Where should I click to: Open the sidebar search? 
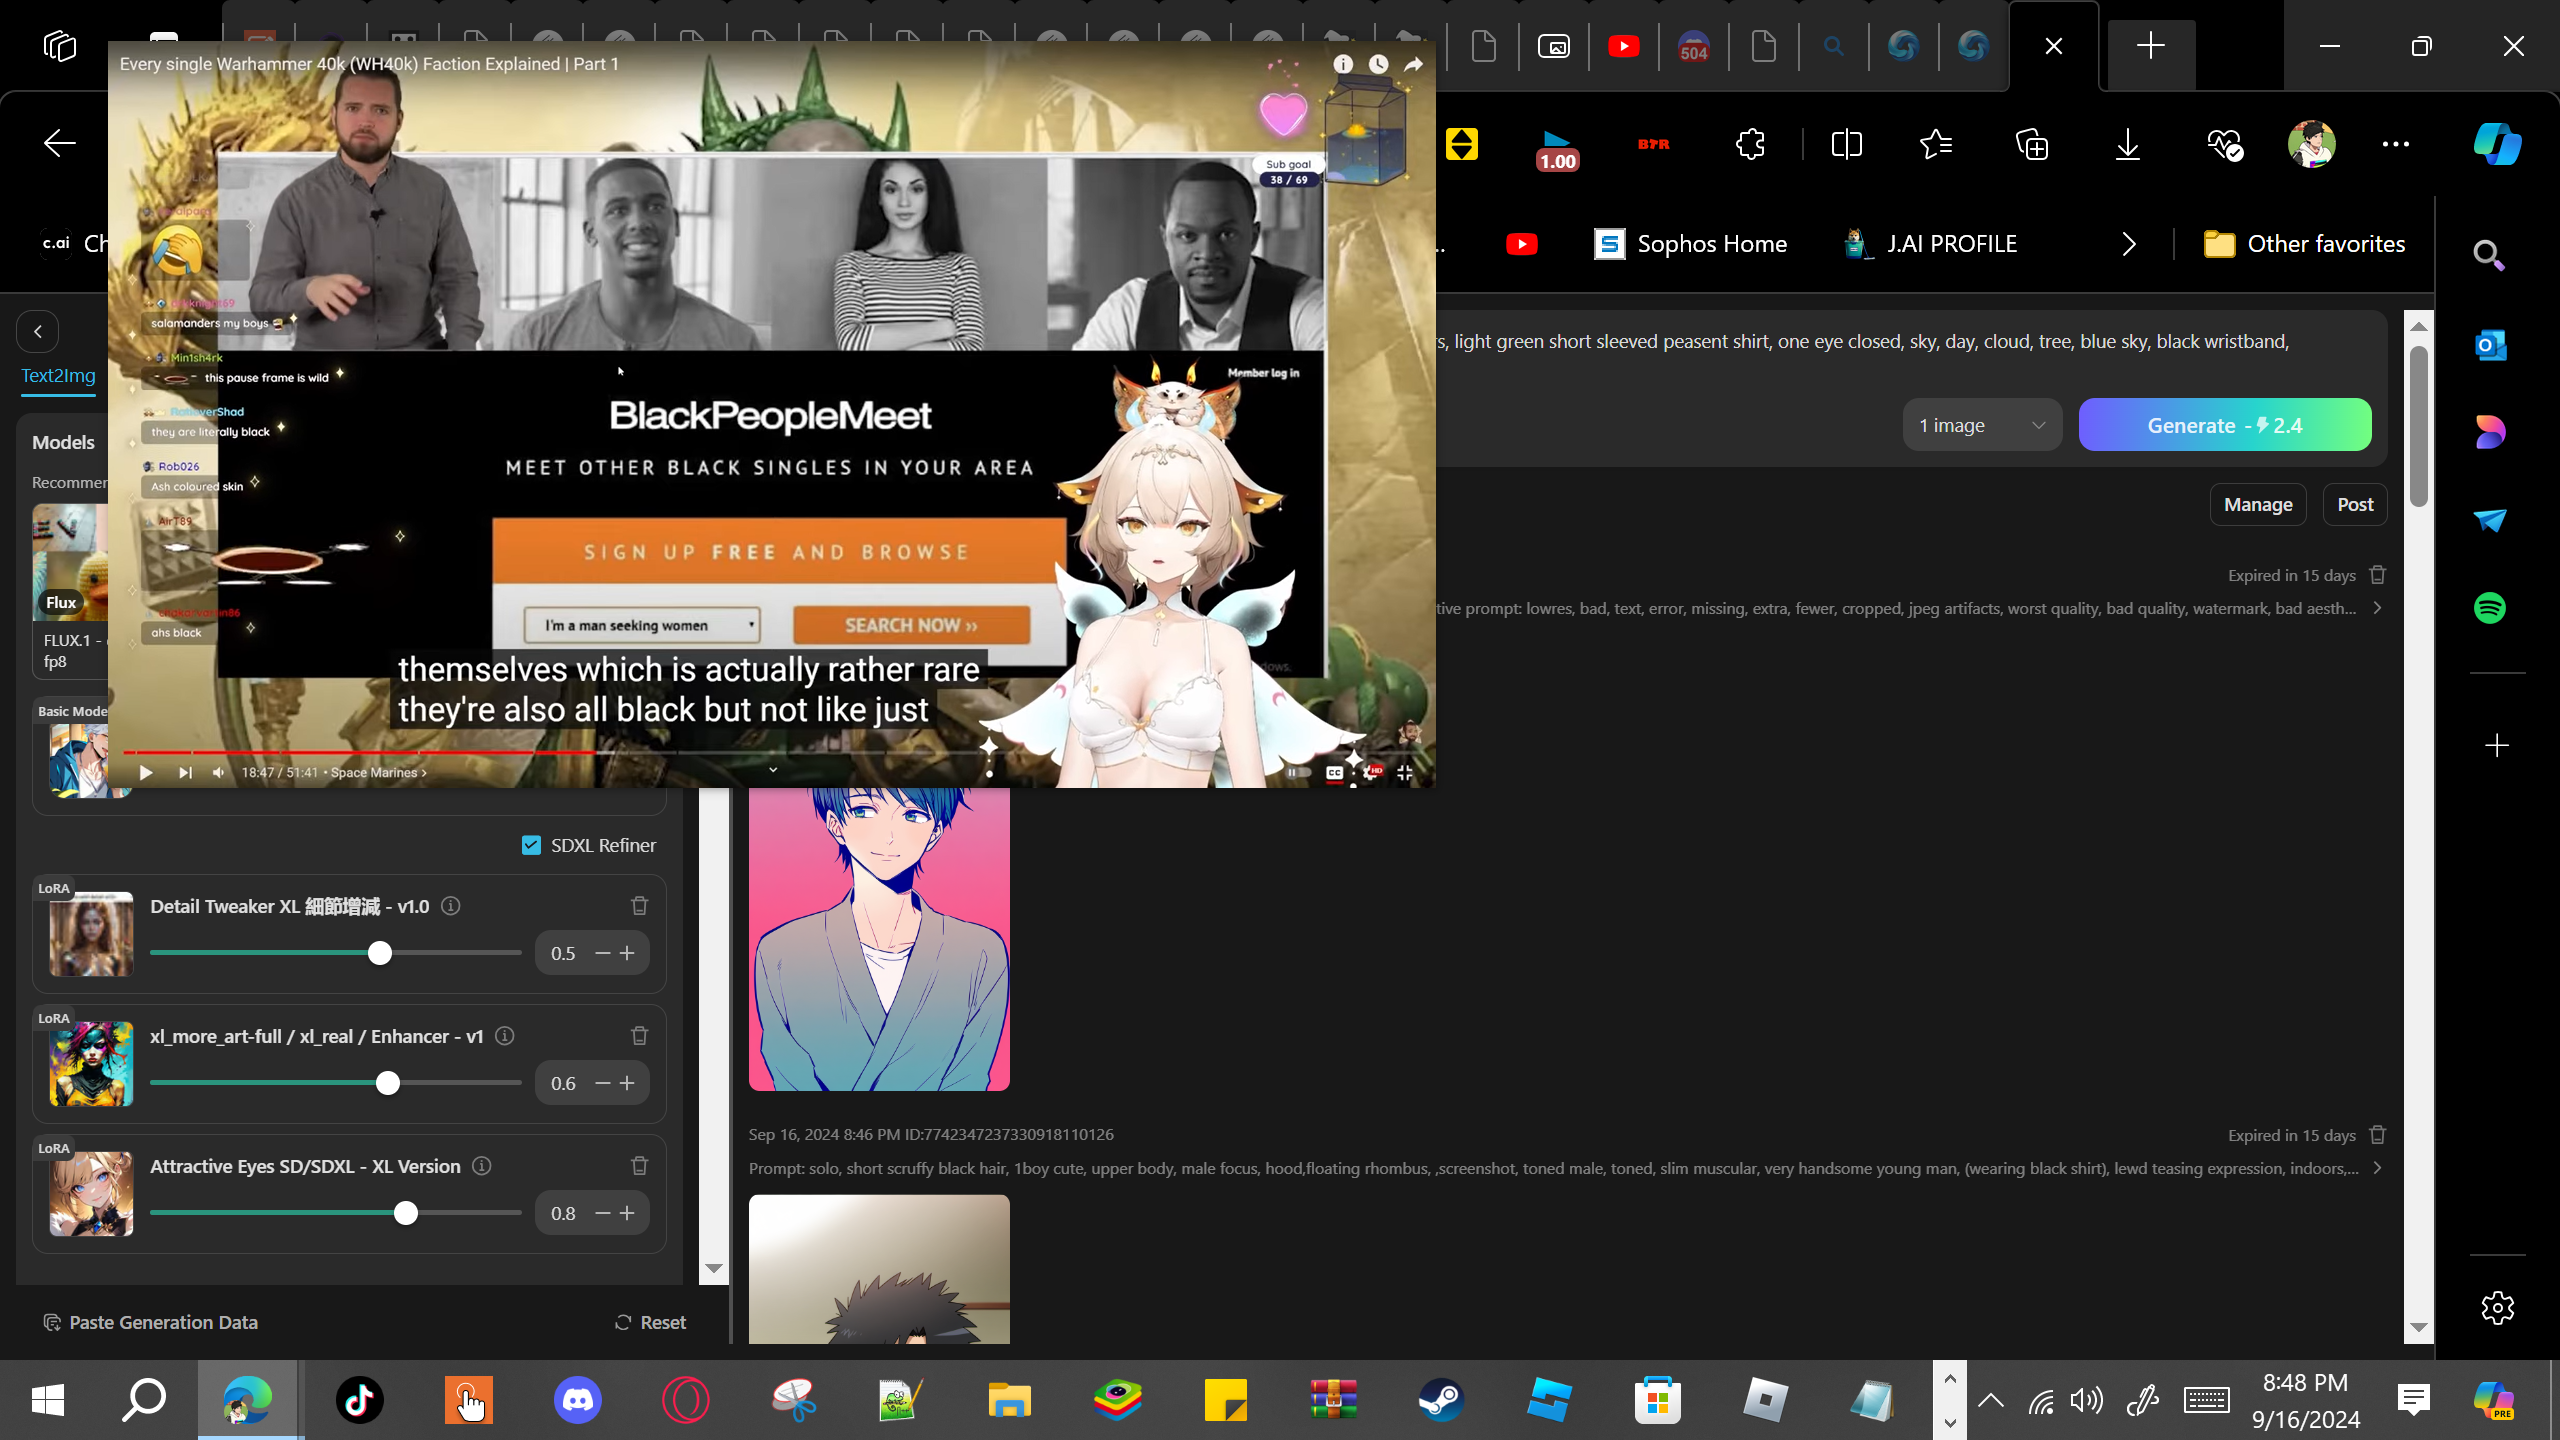pyautogui.click(x=2489, y=256)
